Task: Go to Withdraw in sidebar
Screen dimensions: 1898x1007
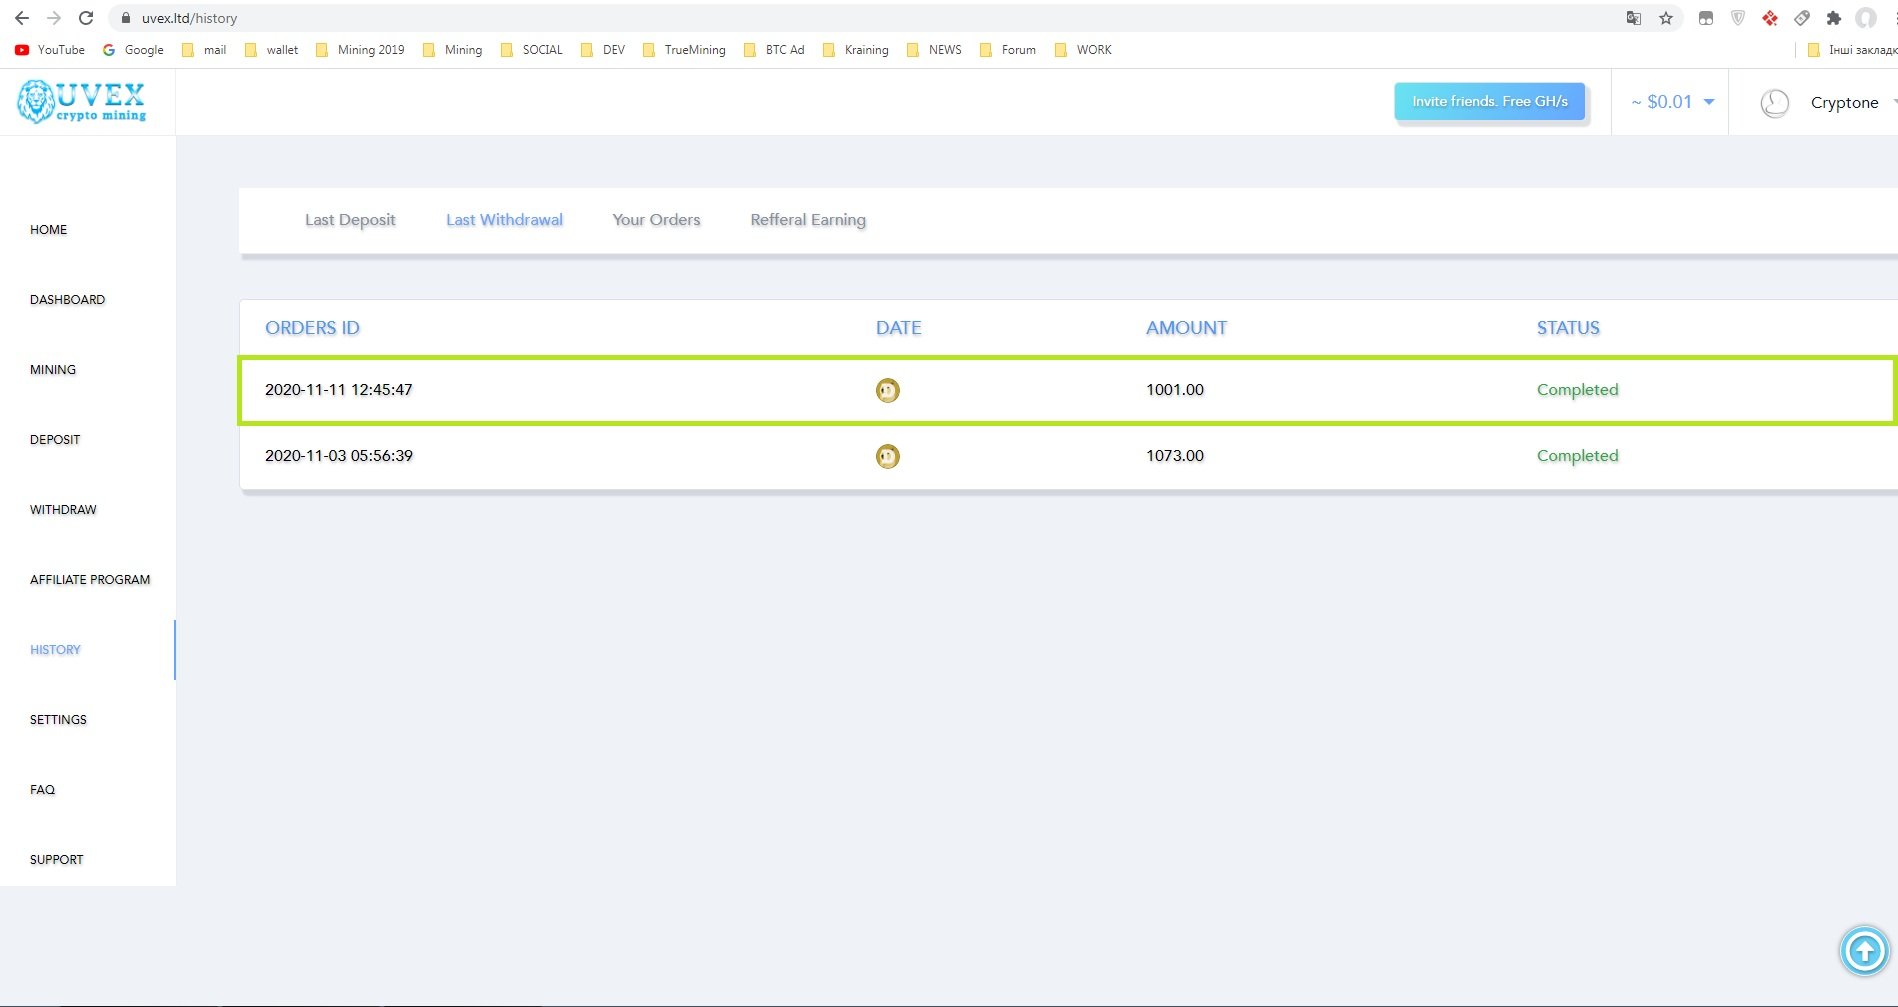Action: tap(63, 510)
